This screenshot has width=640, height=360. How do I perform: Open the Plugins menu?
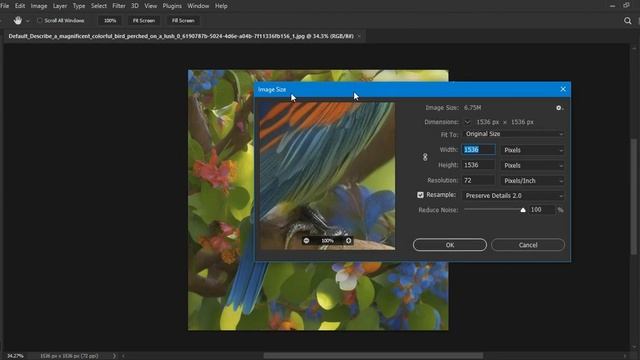pos(172,6)
